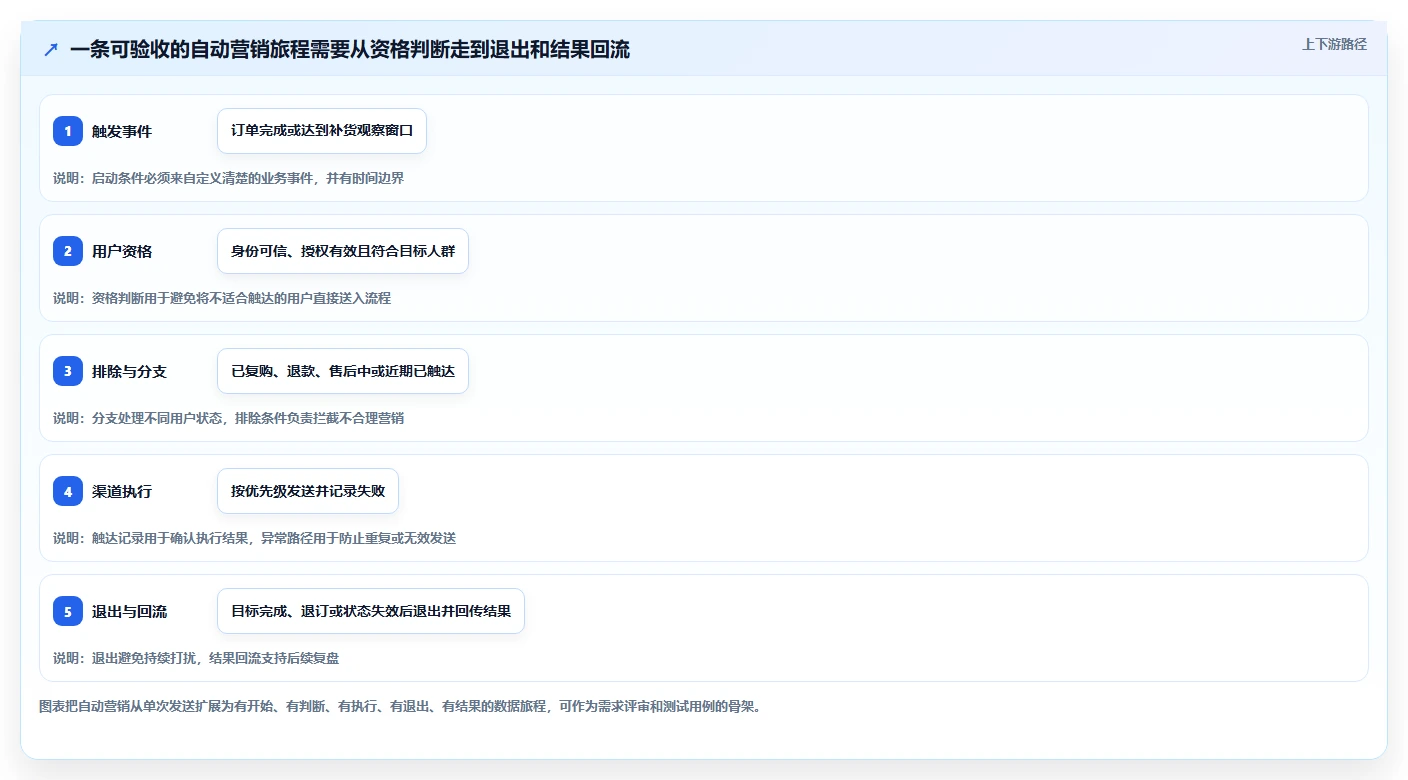This screenshot has height=780, width=1408.
Task: Click the 订单完成或达到补货观察窗口 chip
Action: pos(322,131)
